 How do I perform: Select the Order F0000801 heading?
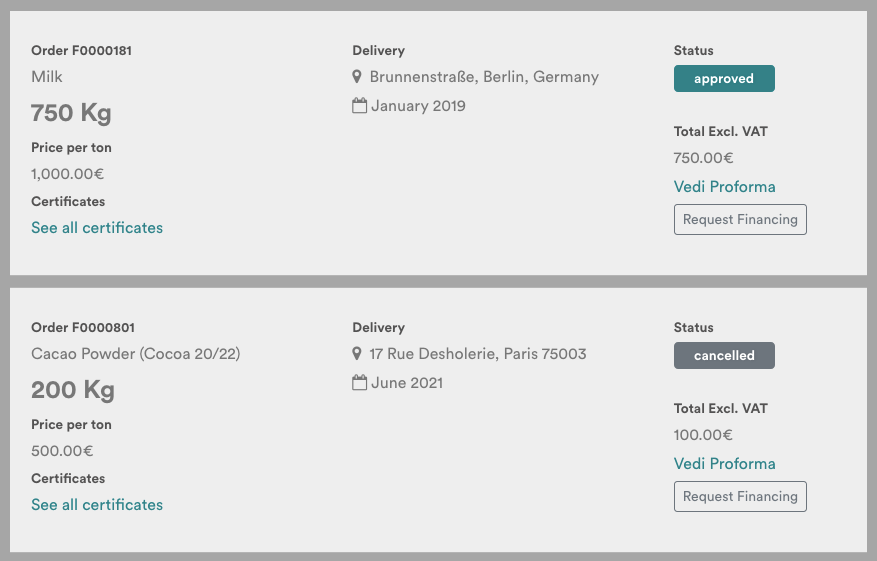click(83, 327)
